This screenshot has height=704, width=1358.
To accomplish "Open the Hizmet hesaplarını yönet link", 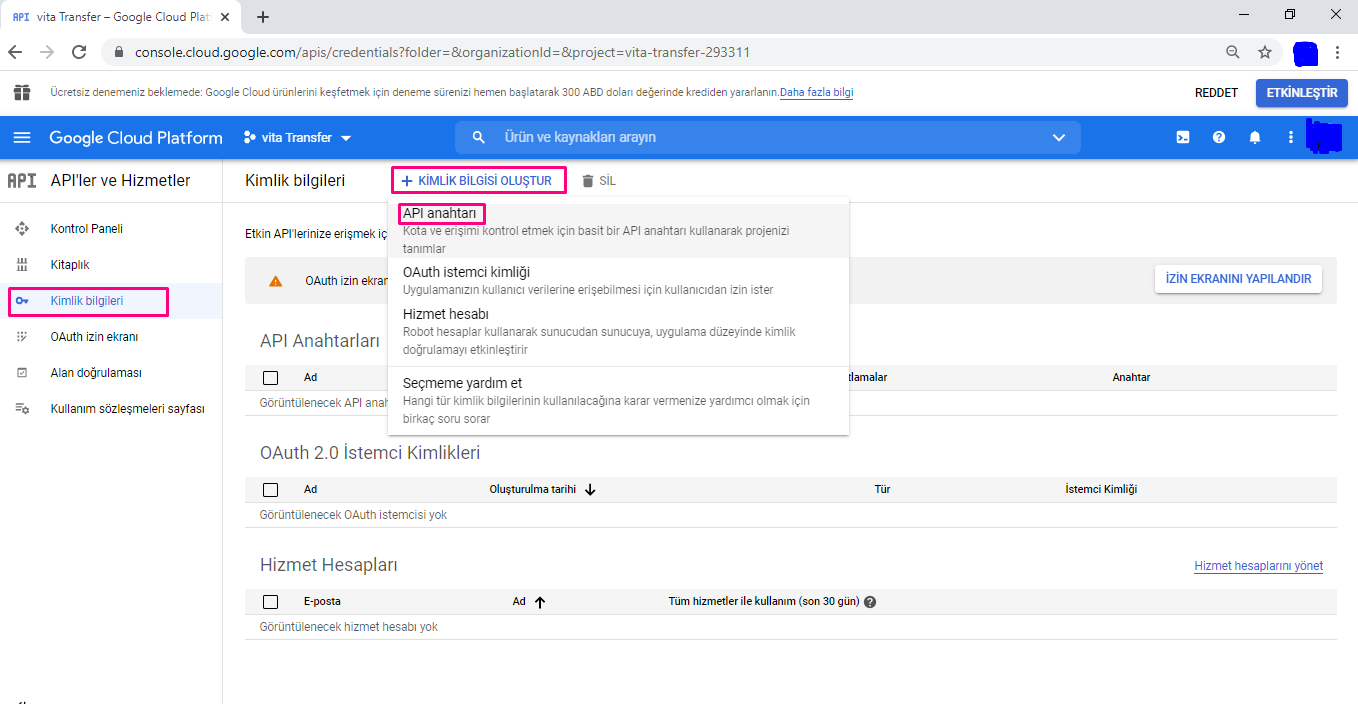I will [1258, 566].
